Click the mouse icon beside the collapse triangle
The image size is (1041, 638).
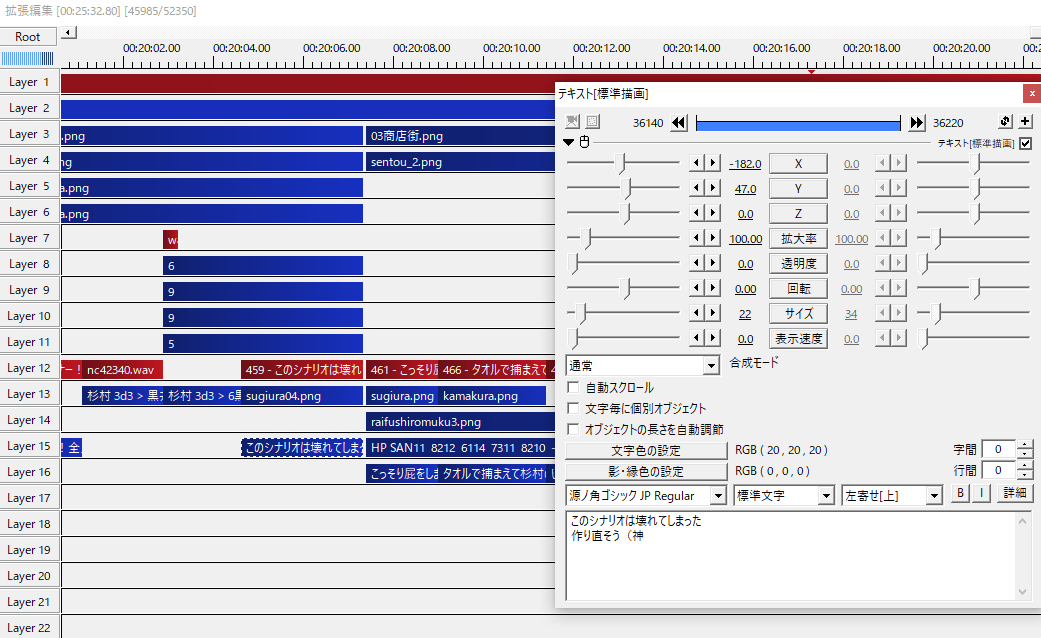click(584, 141)
